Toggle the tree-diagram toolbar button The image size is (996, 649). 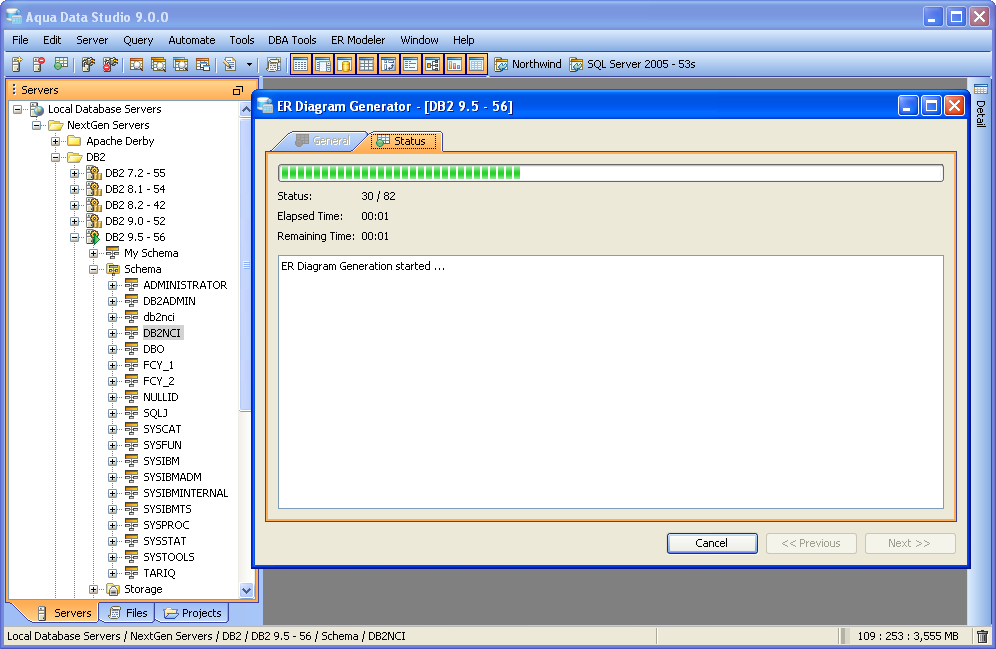click(433, 64)
